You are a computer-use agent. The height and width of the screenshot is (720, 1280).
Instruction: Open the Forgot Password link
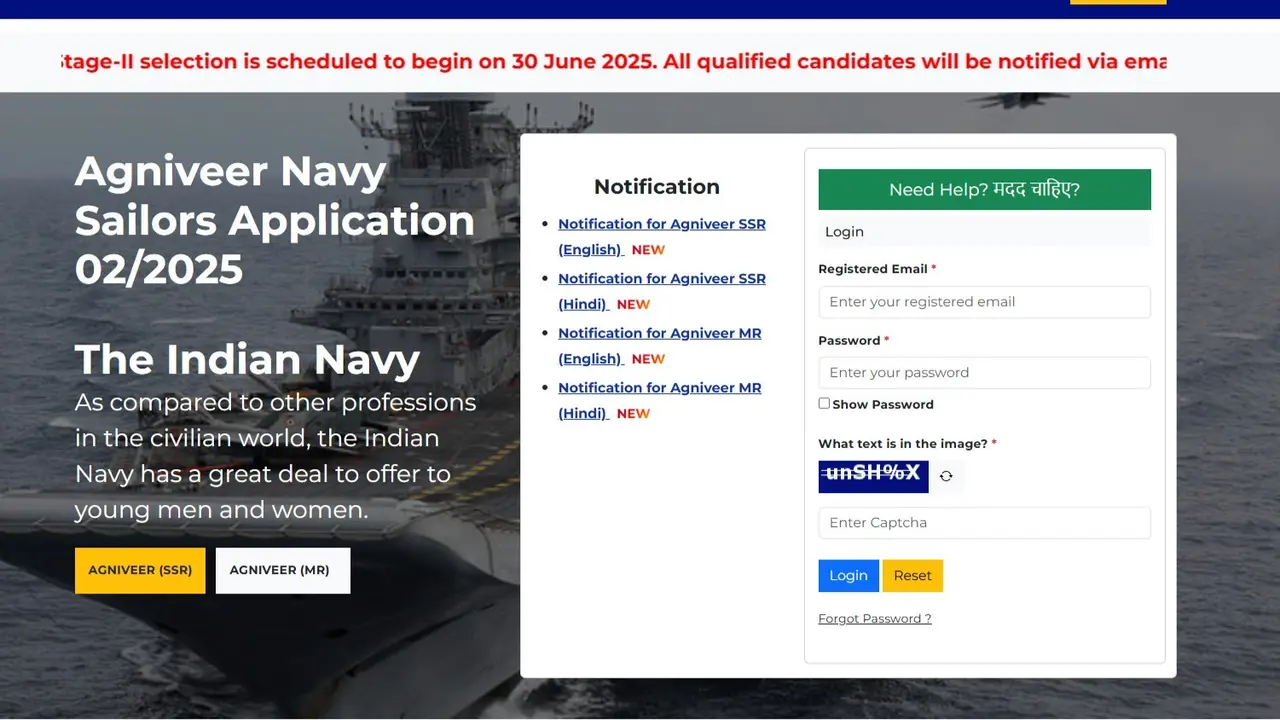(874, 618)
